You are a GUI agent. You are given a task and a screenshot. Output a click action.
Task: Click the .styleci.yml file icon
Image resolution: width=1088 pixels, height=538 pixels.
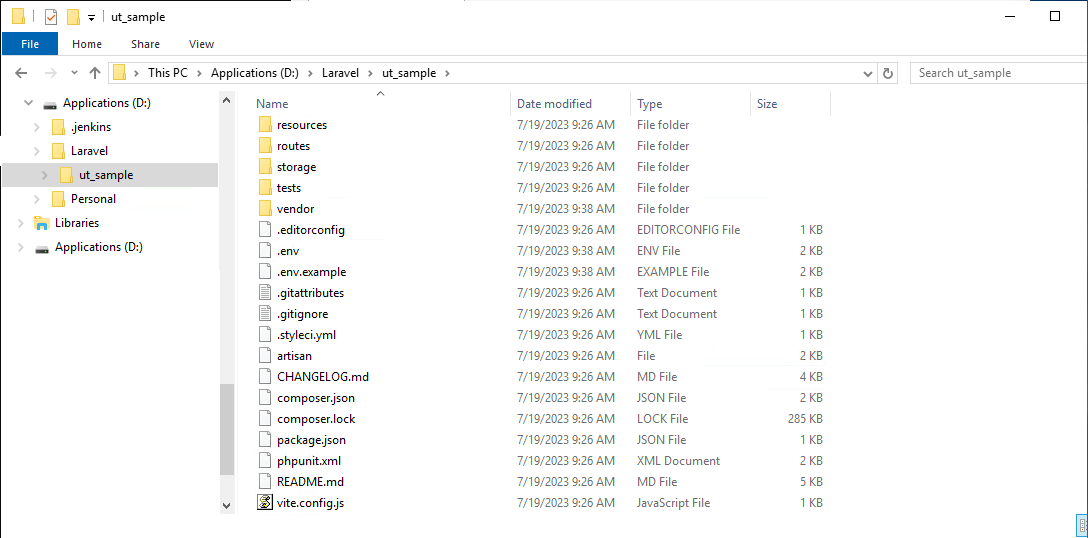tap(264, 335)
